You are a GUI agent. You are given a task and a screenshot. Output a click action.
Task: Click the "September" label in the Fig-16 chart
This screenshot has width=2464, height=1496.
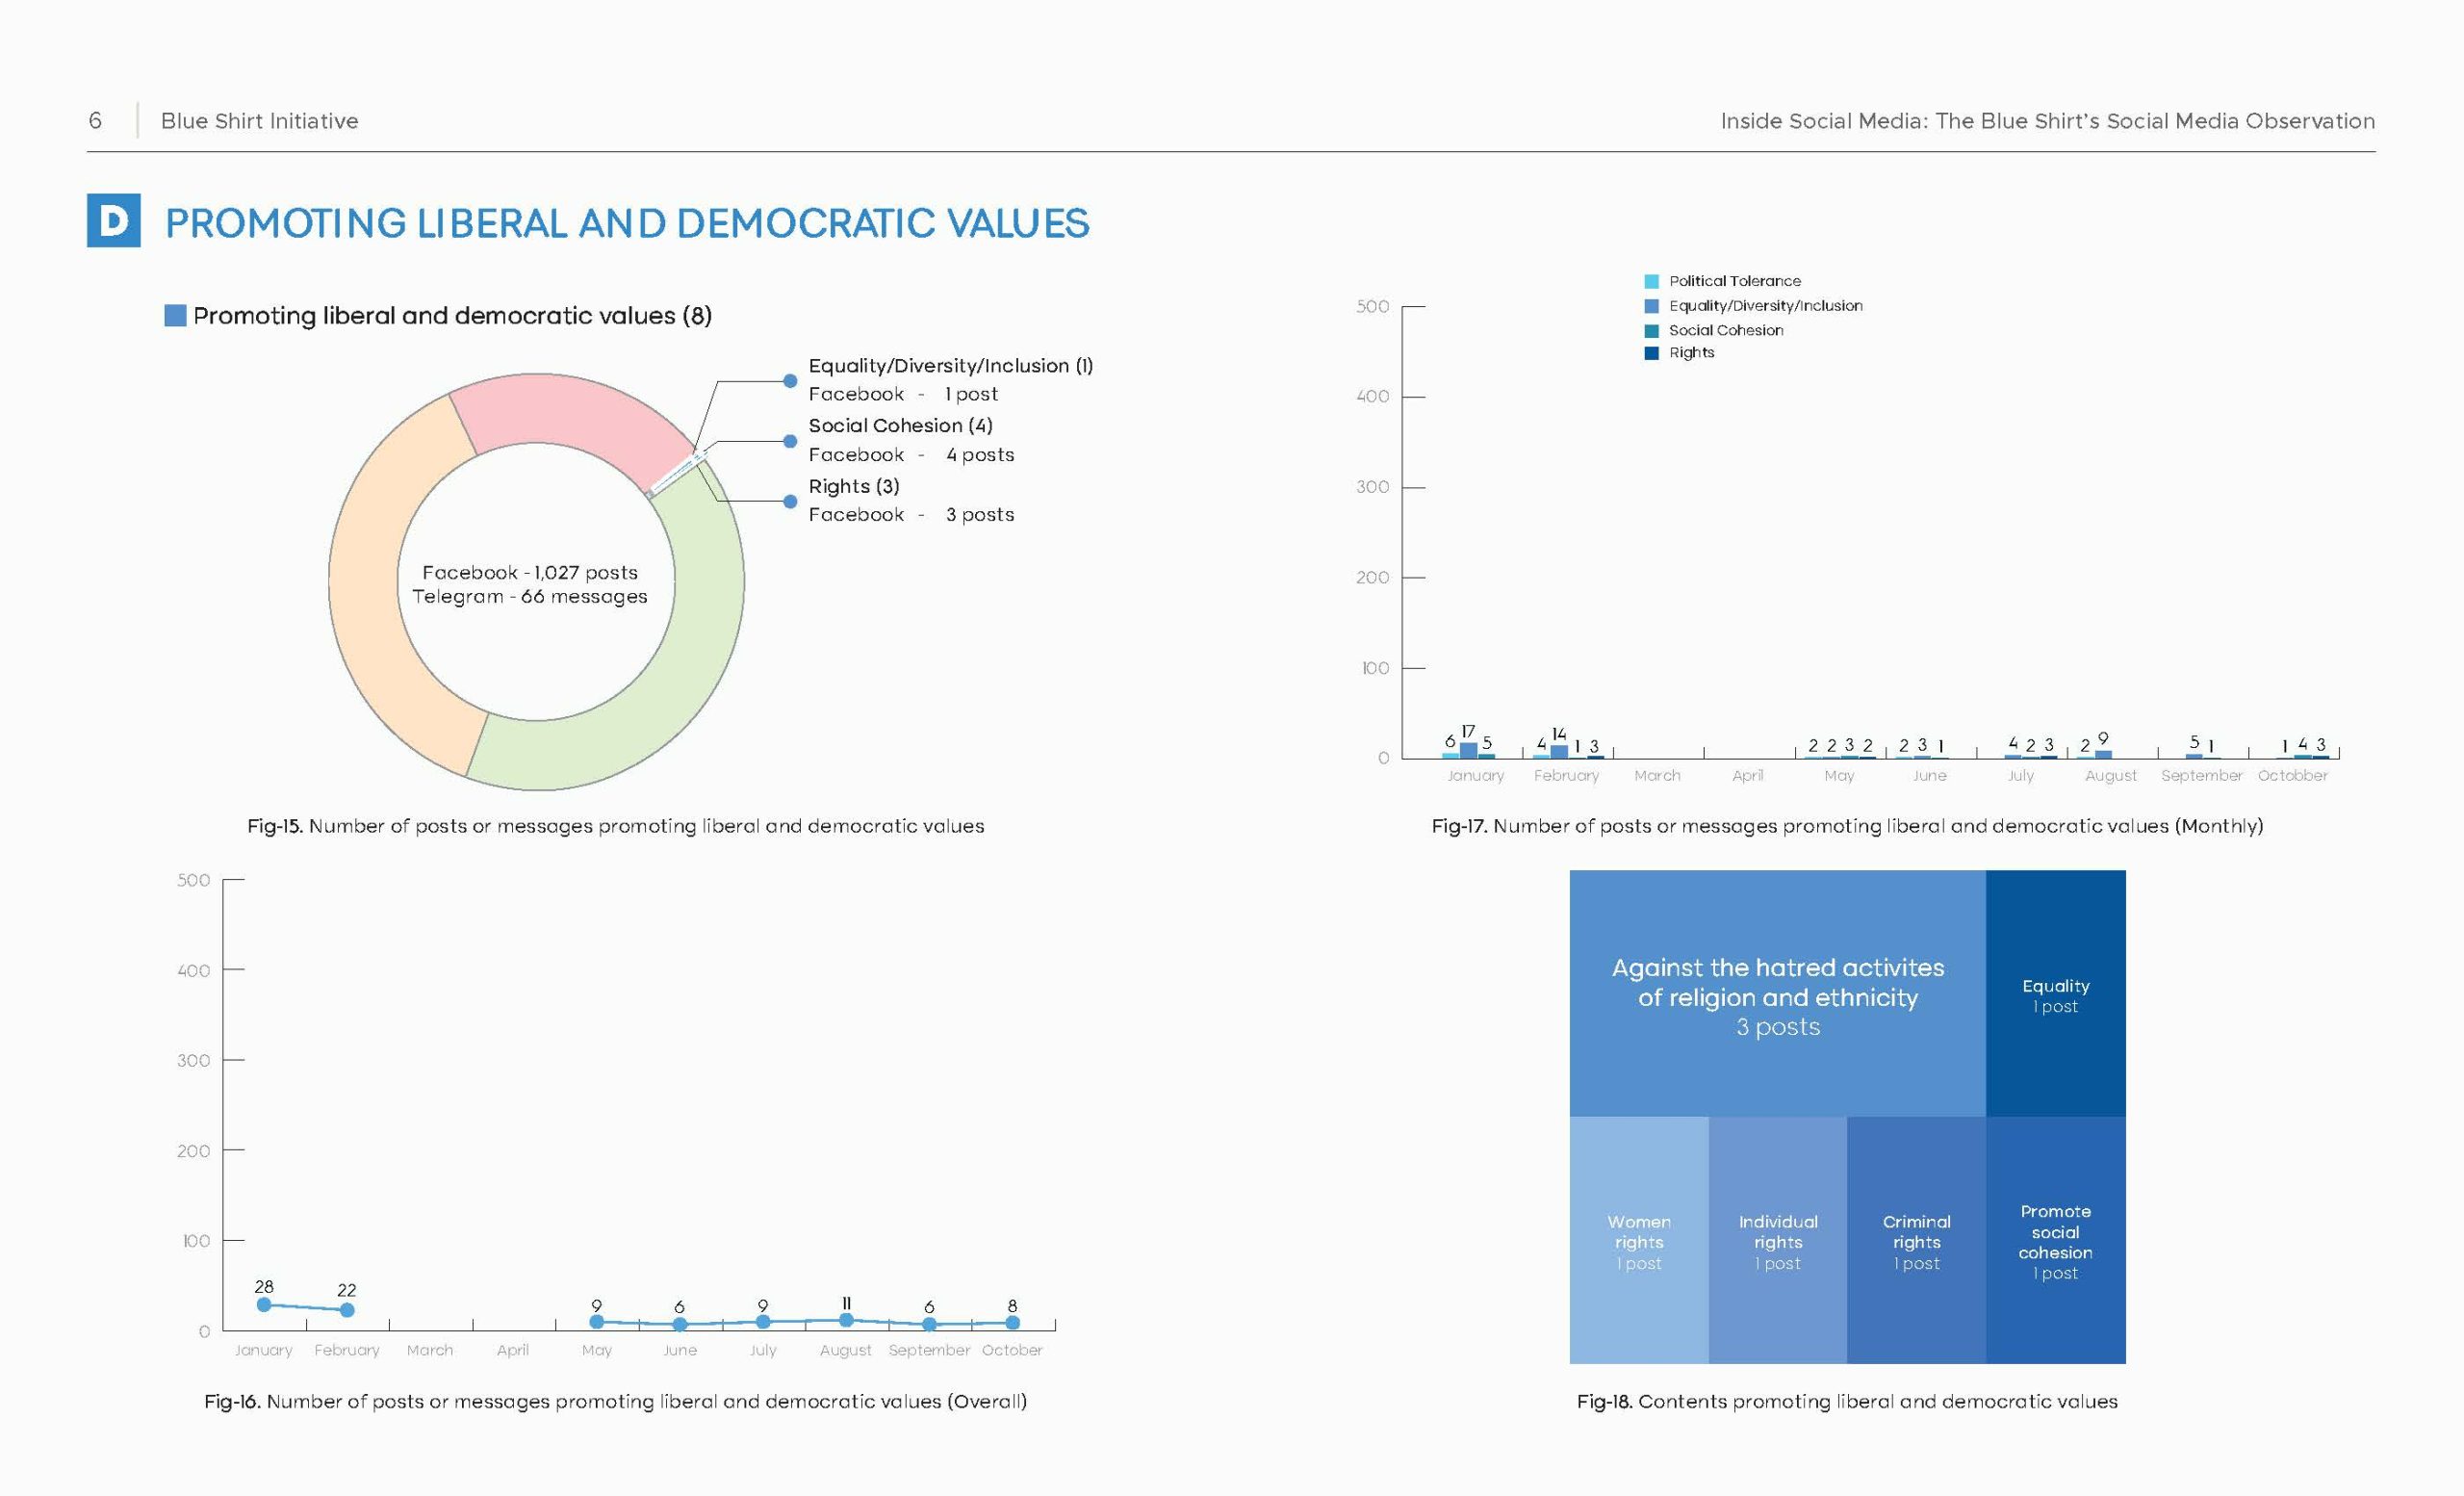point(929,1350)
